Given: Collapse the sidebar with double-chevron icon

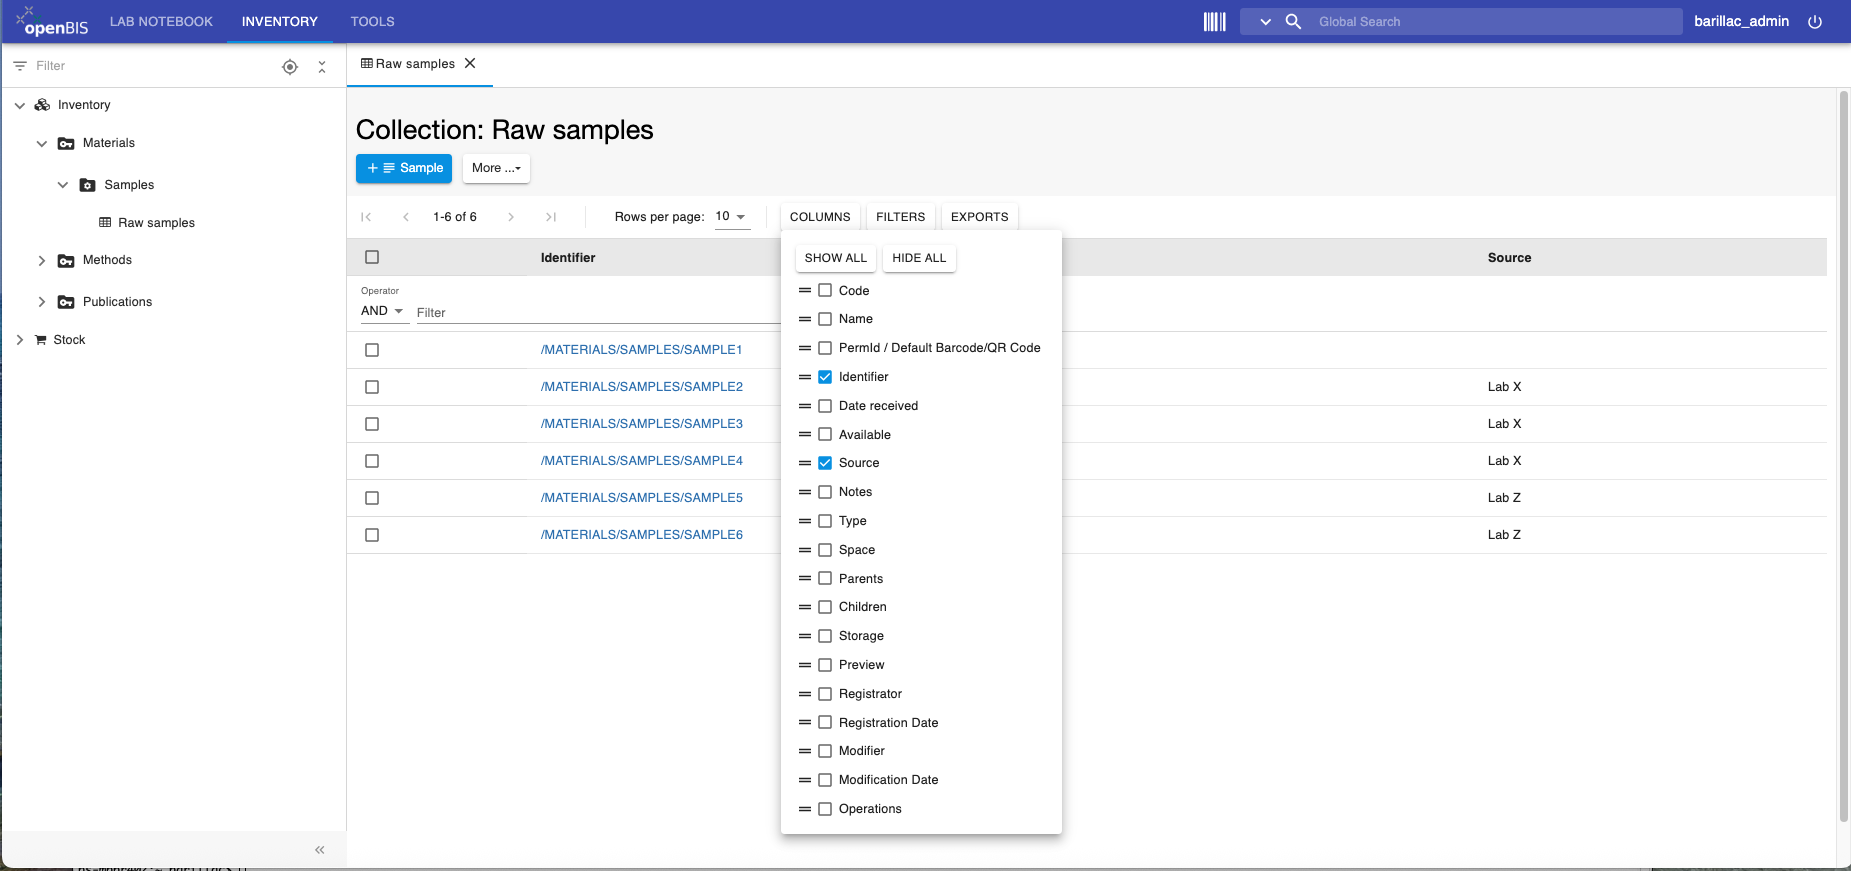Looking at the screenshot, I should [320, 850].
